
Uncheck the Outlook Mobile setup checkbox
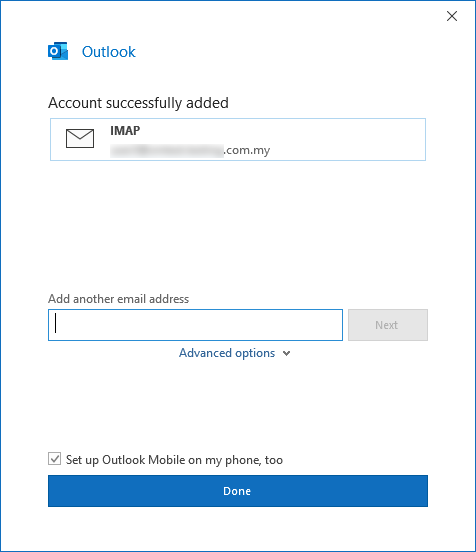[x=55, y=459]
